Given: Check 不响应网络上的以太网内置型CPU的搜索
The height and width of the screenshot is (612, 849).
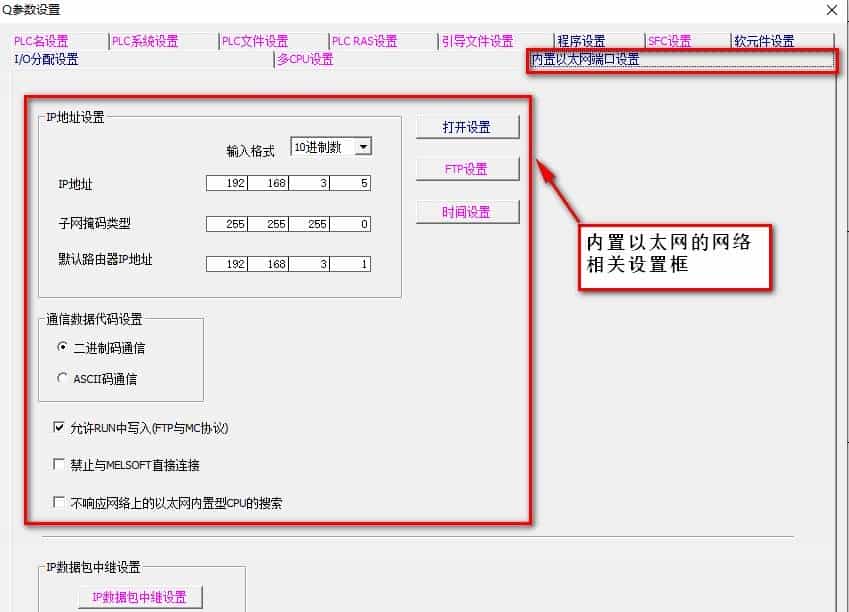Looking at the screenshot, I should click(59, 502).
